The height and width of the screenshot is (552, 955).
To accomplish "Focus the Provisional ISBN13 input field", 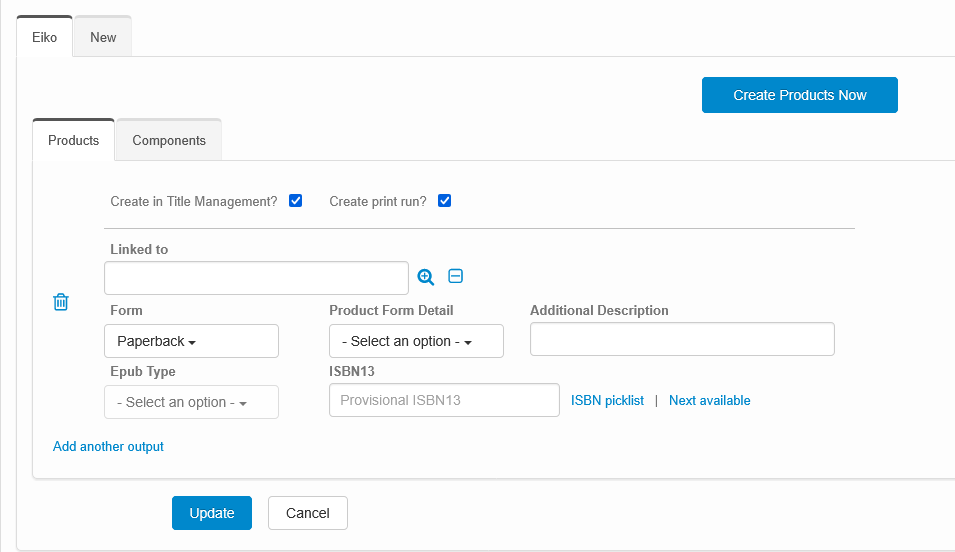I will pos(444,400).
